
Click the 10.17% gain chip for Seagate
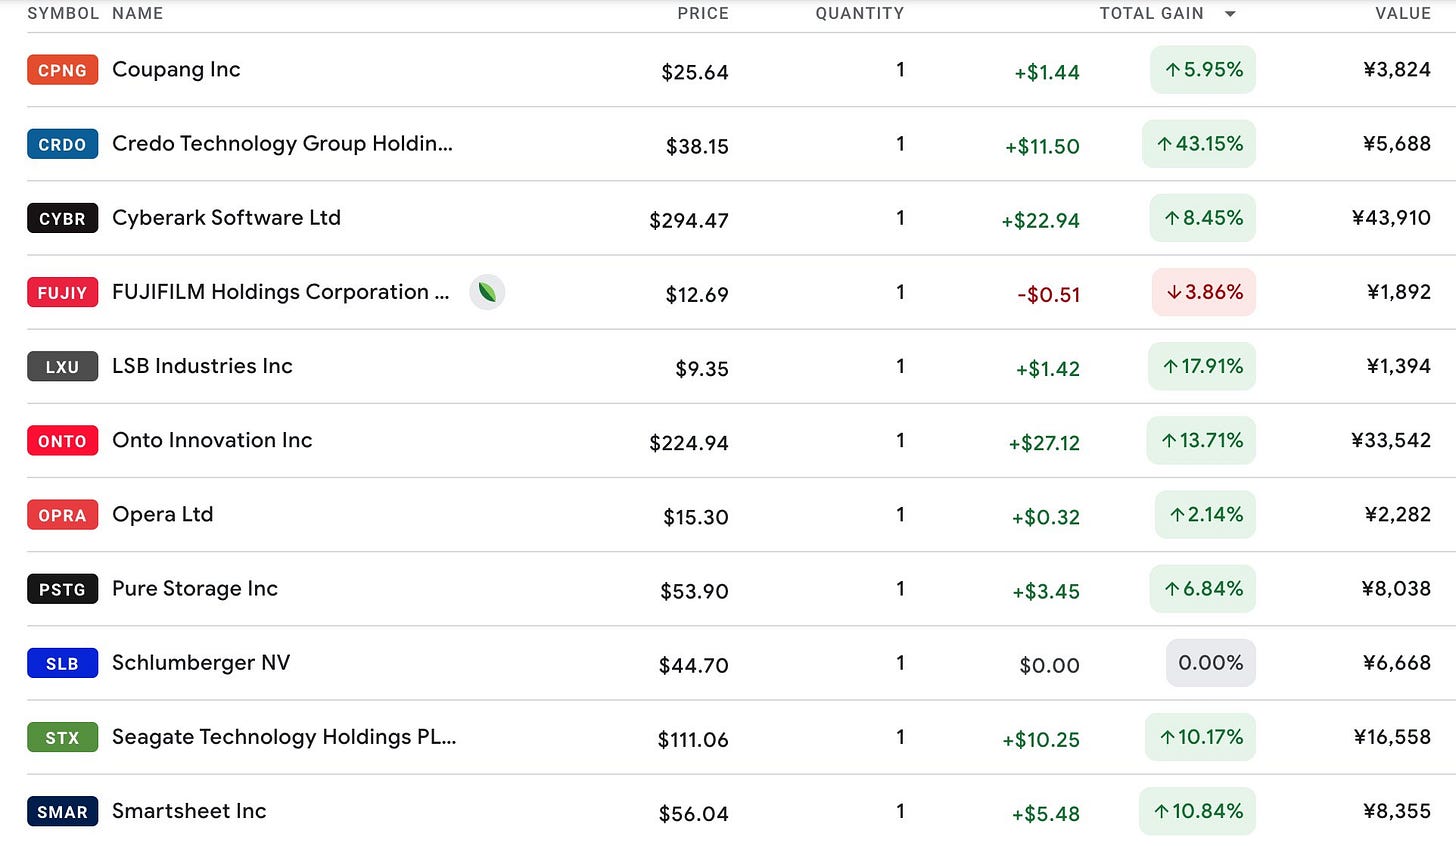pyautogui.click(x=1200, y=737)
